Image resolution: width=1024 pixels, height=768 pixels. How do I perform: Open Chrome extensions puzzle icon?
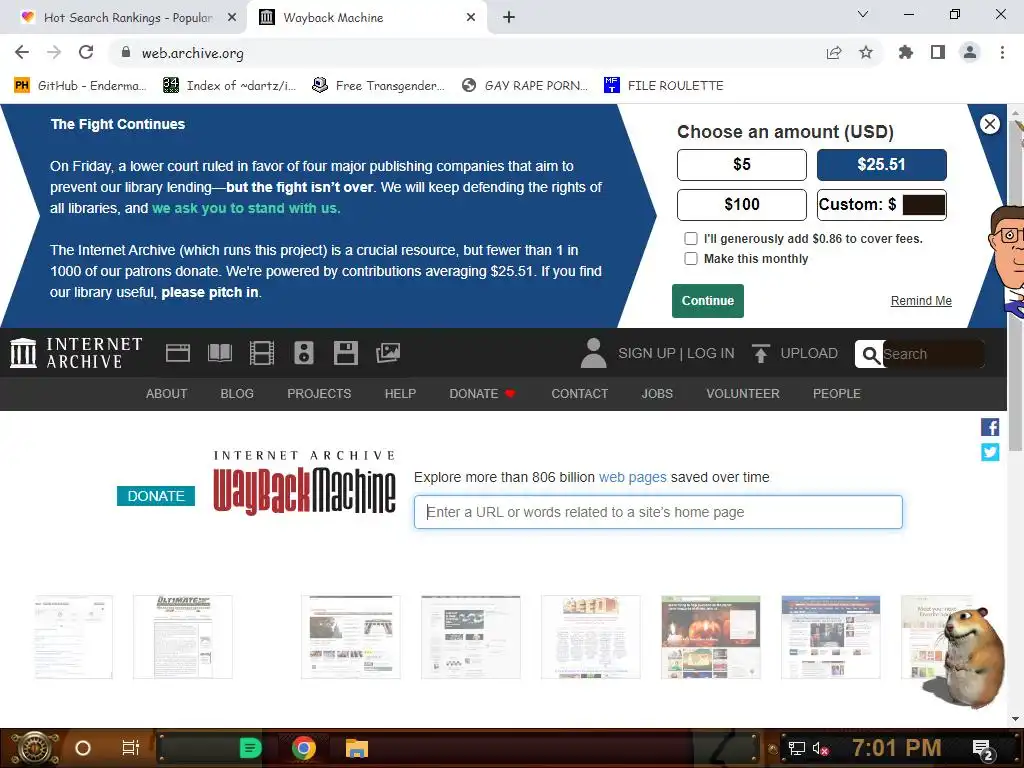tap(906, 52)
